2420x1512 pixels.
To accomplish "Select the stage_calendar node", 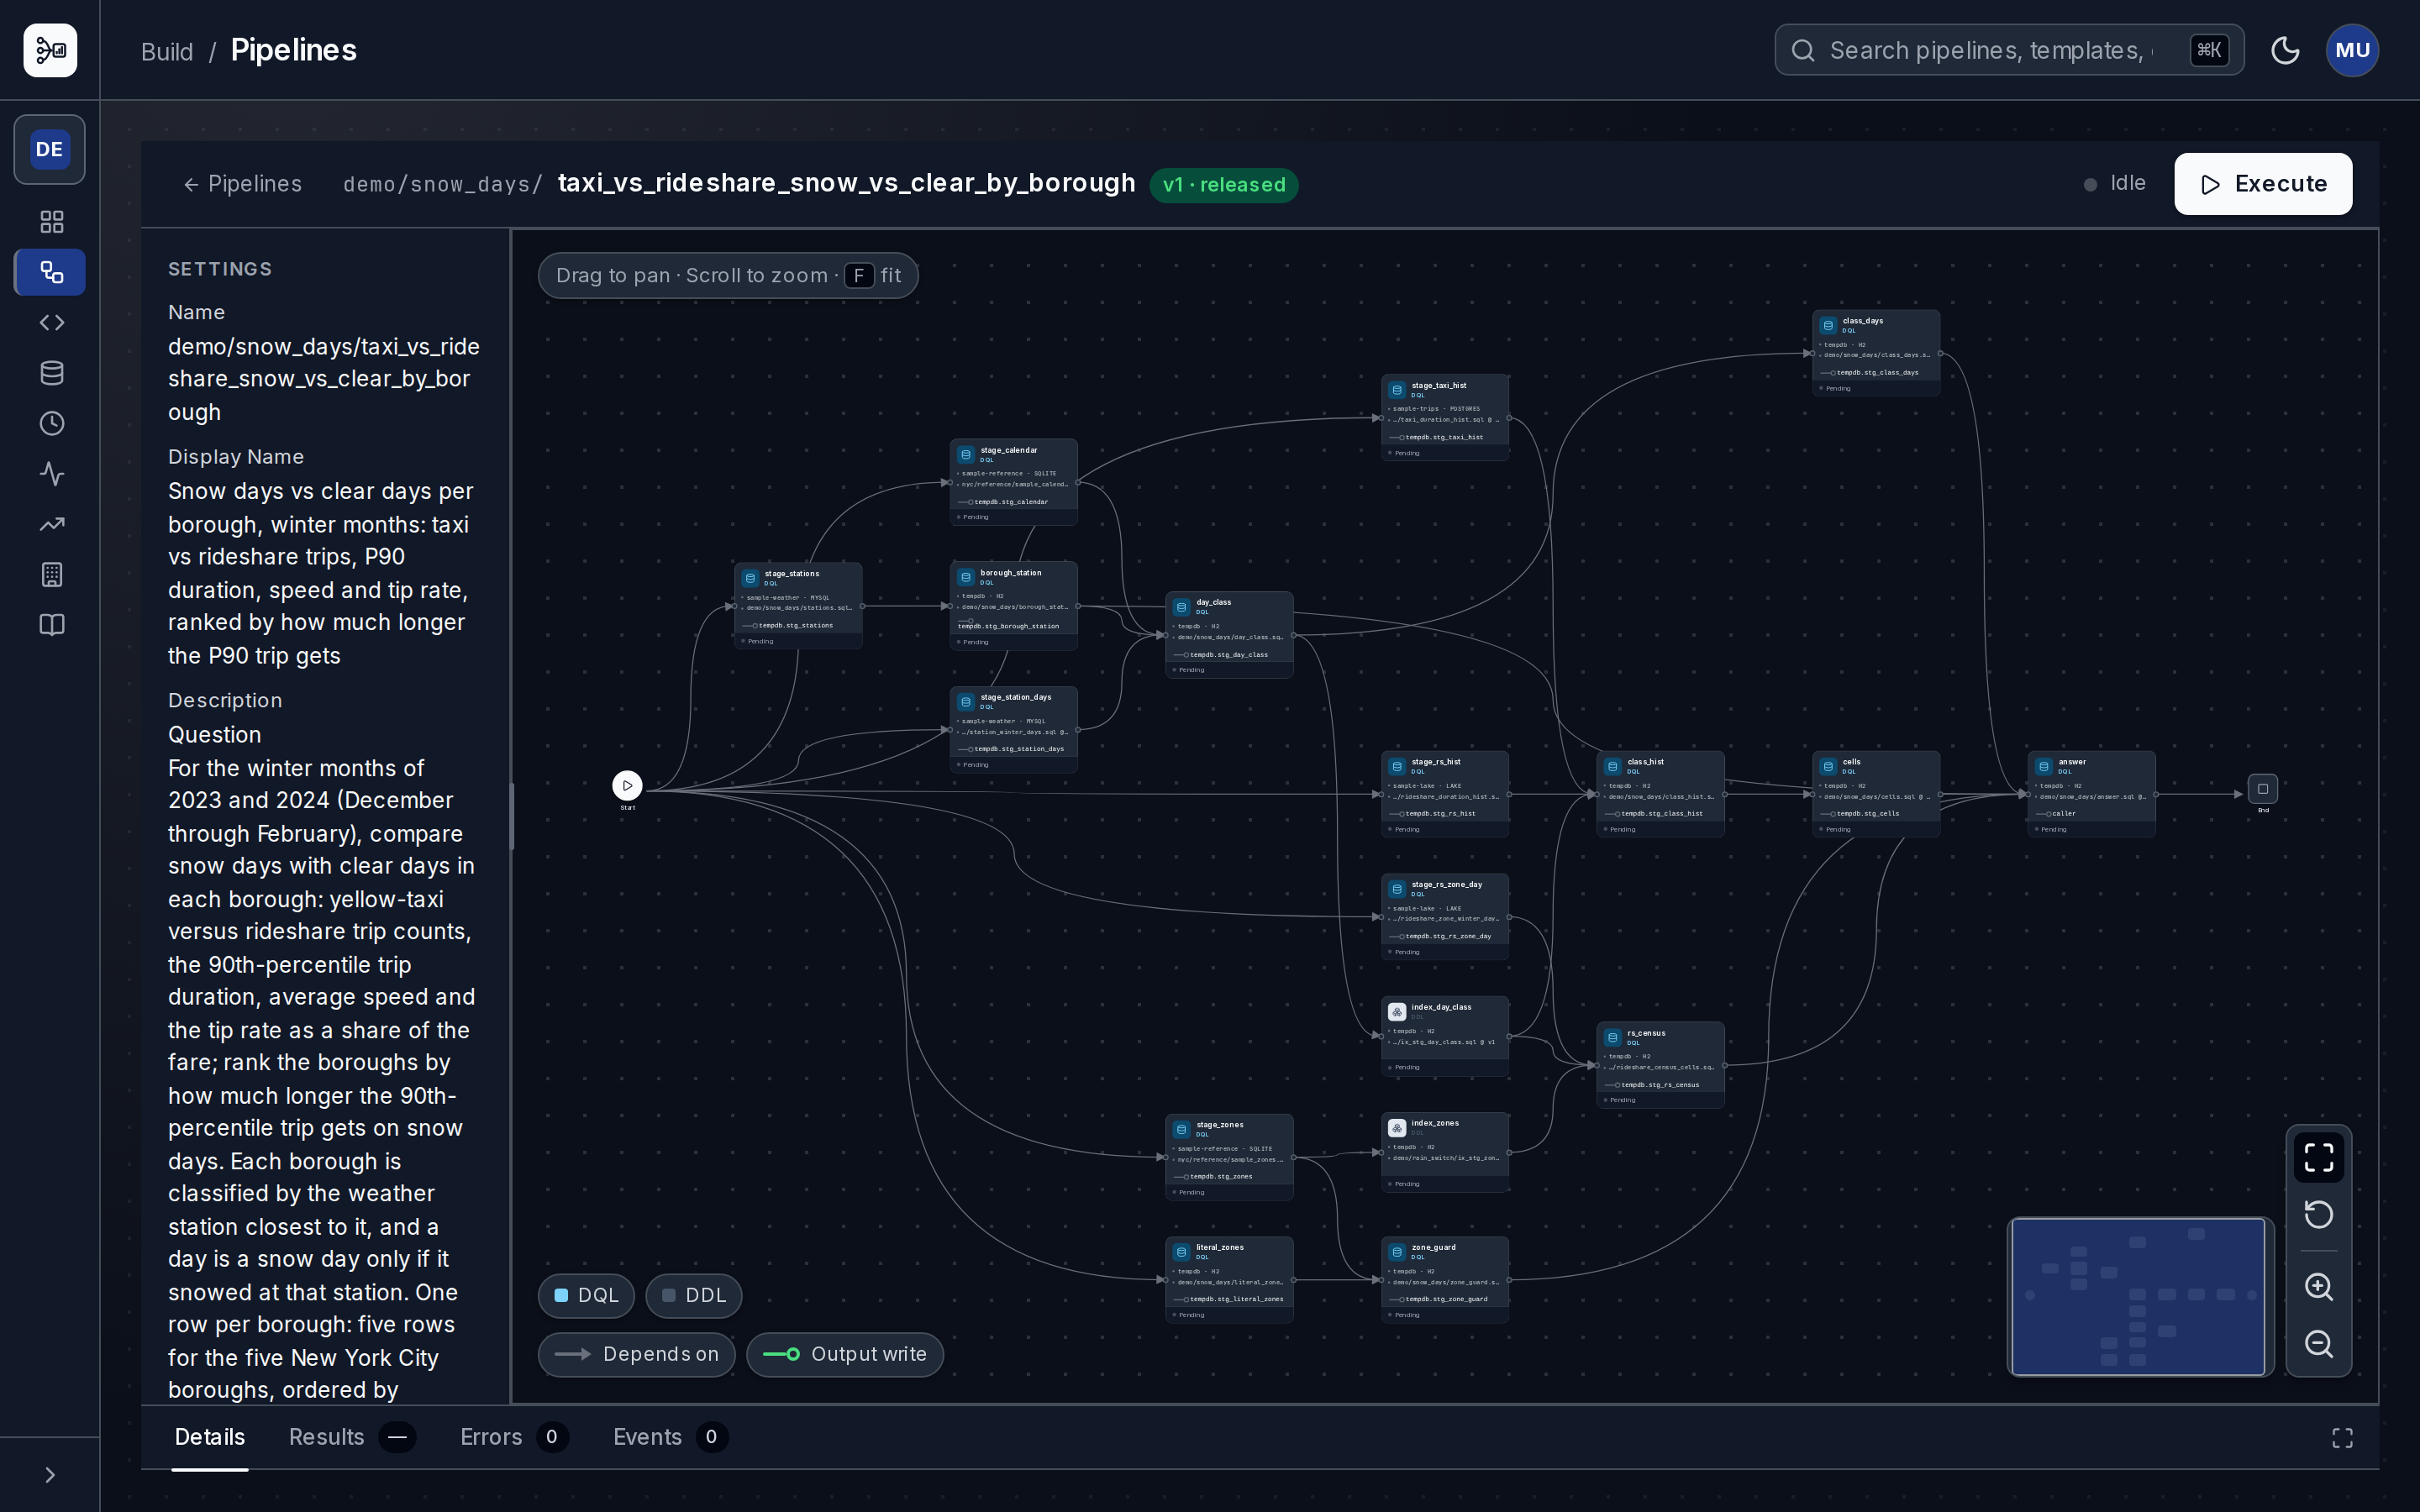I will click(x=1013, y=482).
